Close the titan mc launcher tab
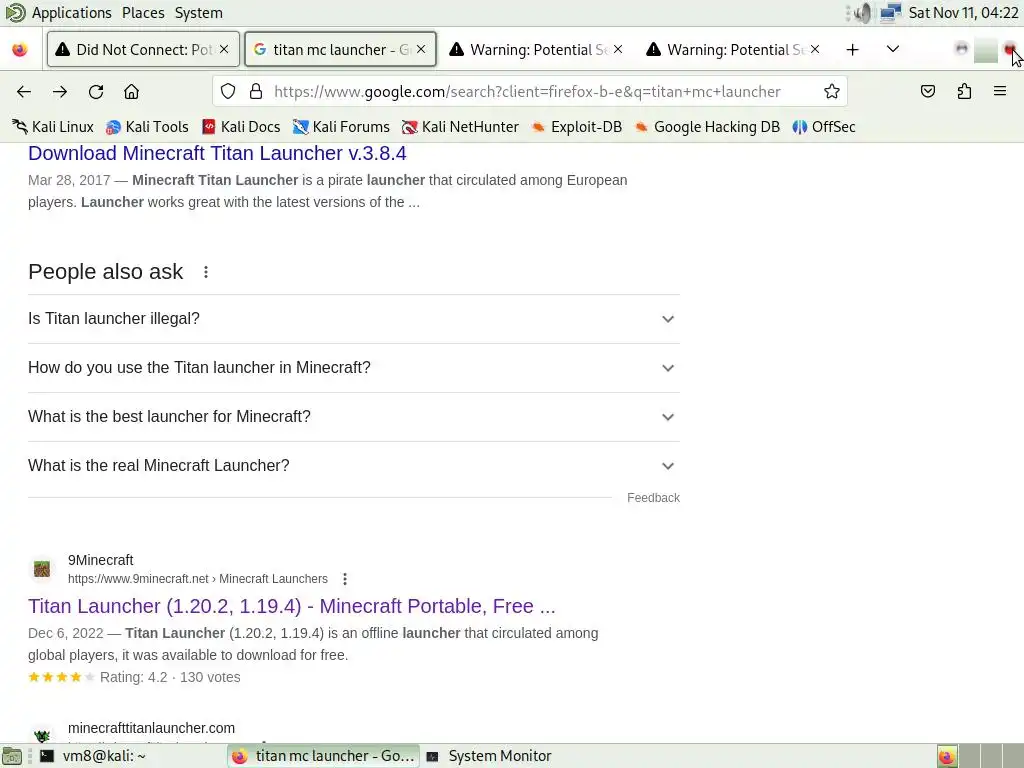The height and width of the screenshot is (768, 1024). pos(421,49)
